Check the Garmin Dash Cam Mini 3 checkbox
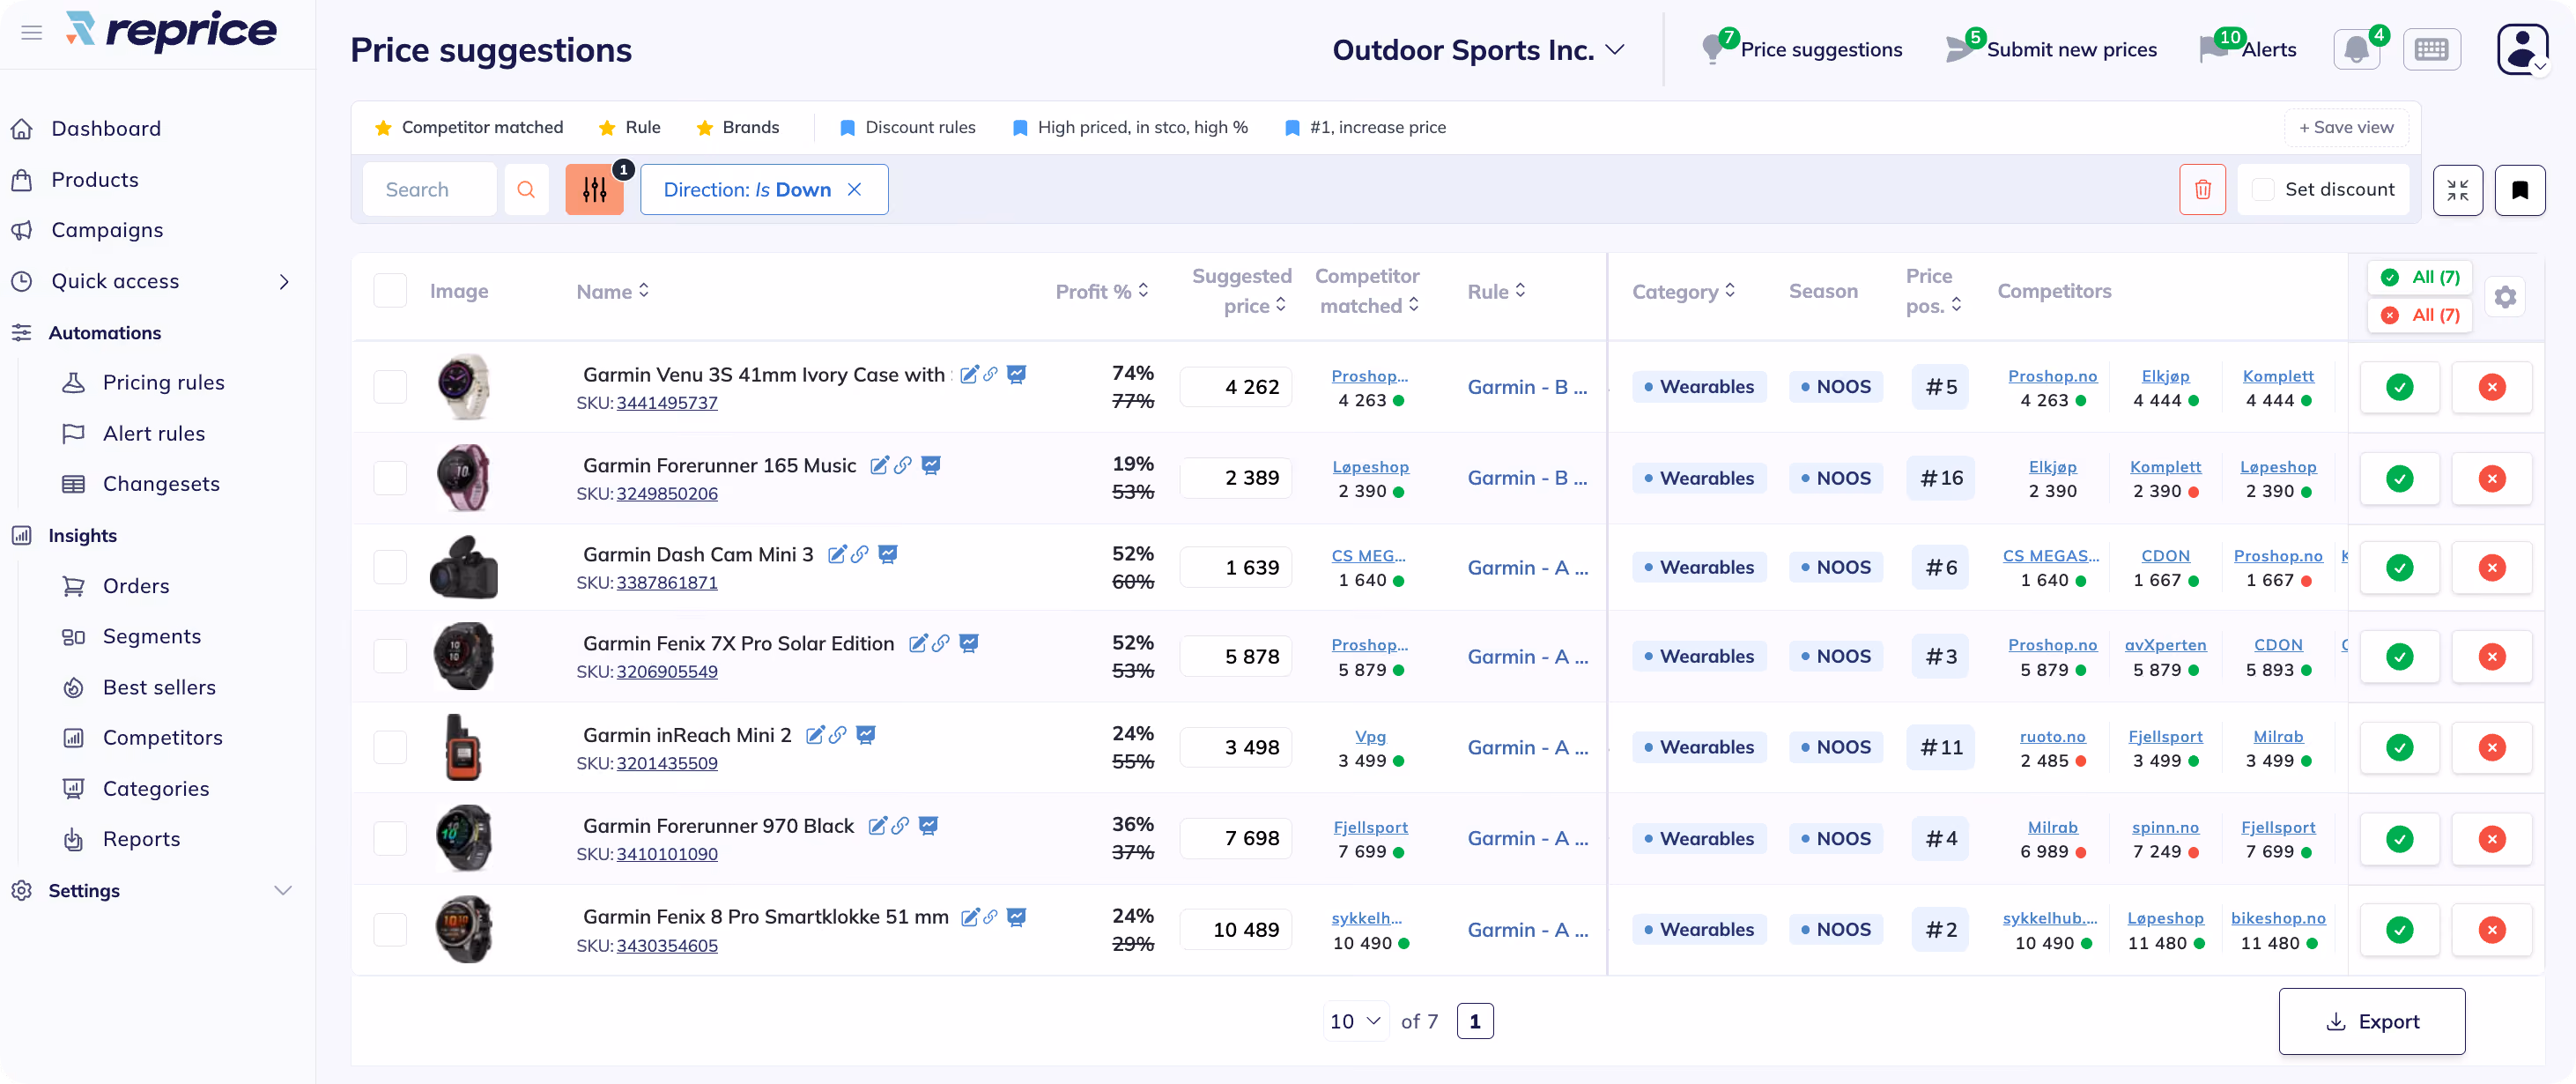 390,568
